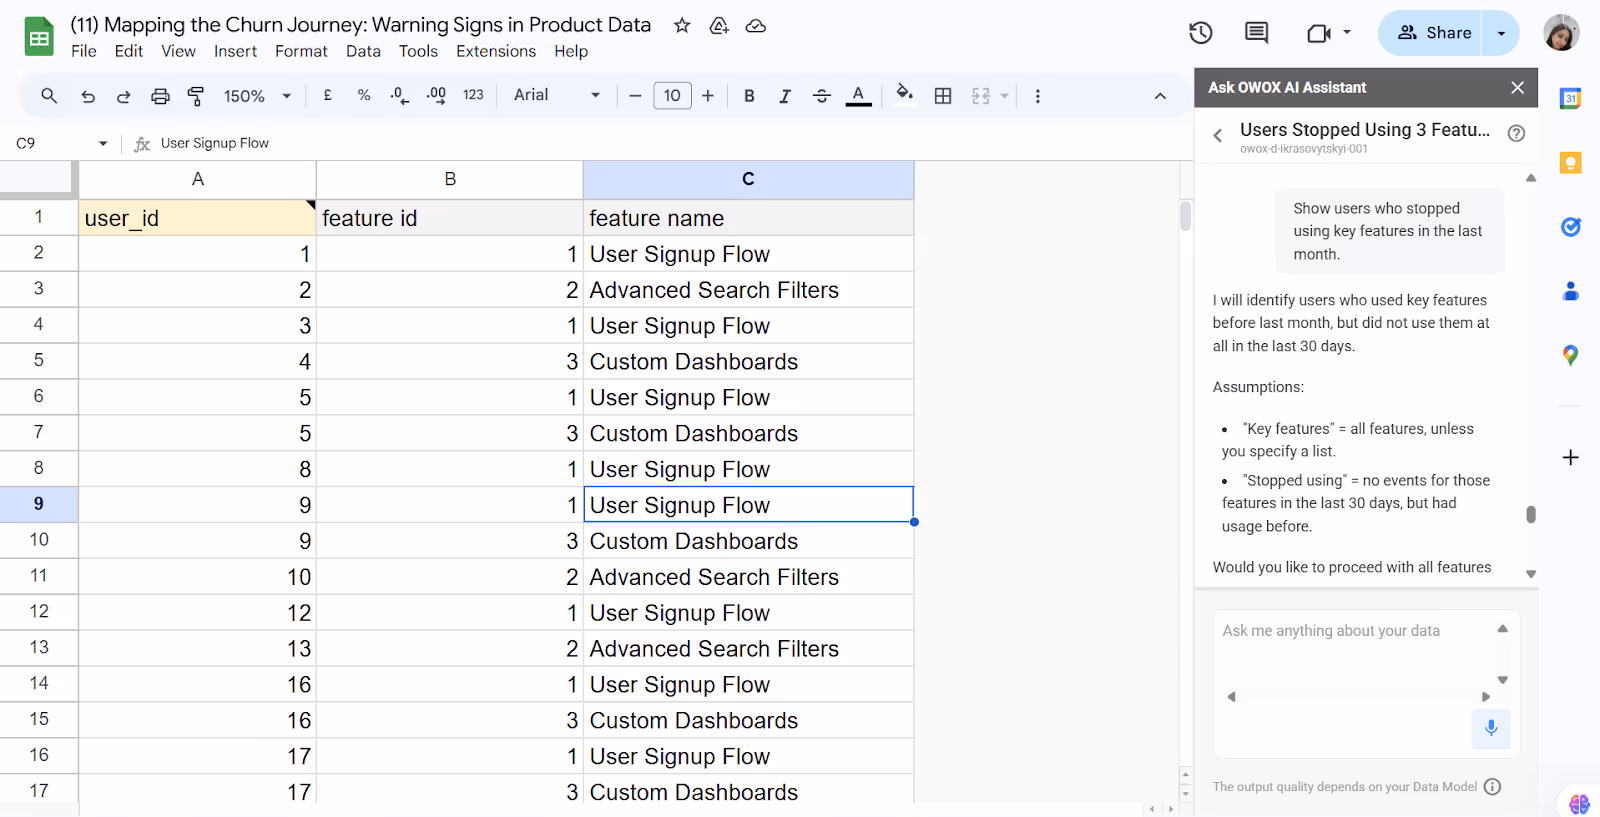Decrease the font size
1600x817 pixels.
635,96
